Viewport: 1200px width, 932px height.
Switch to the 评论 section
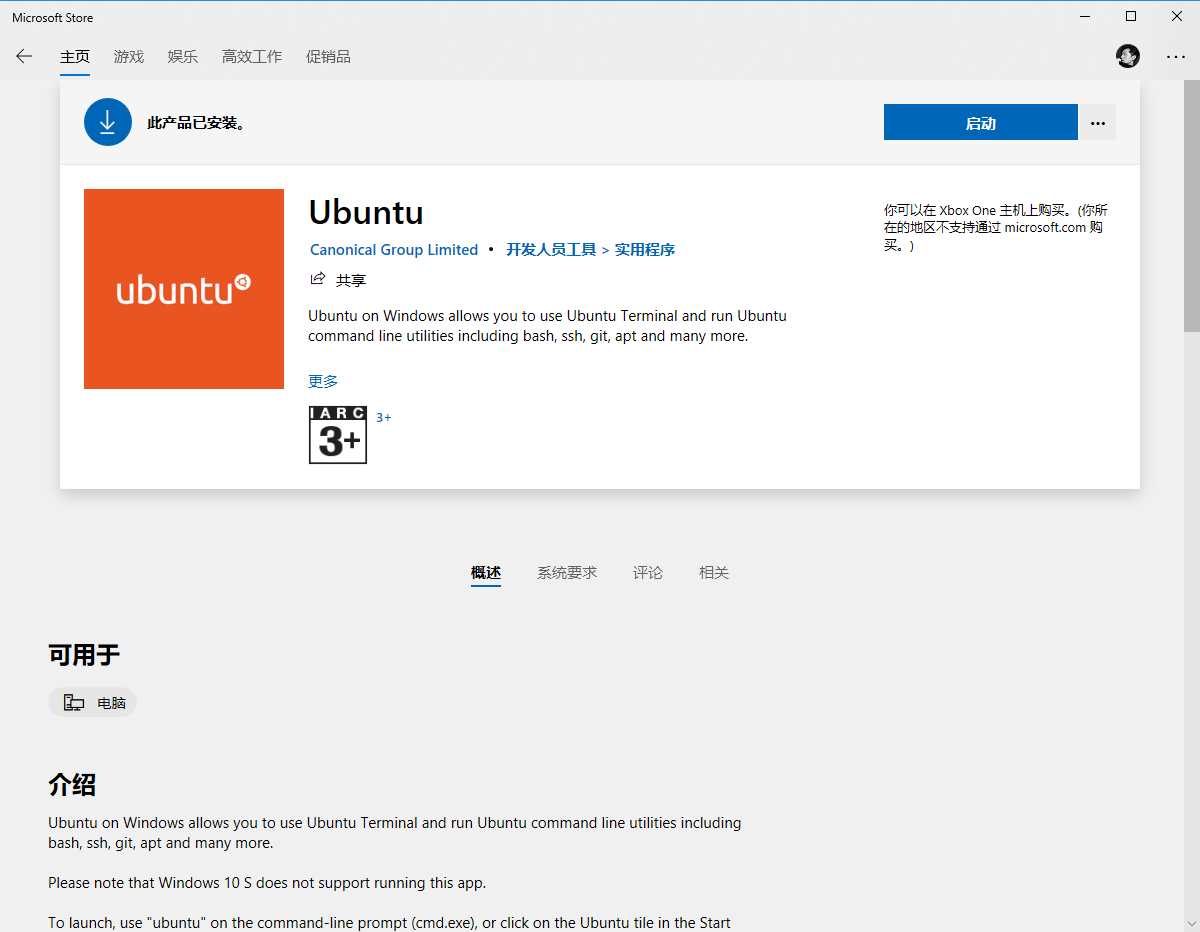(x=648, y=573)
